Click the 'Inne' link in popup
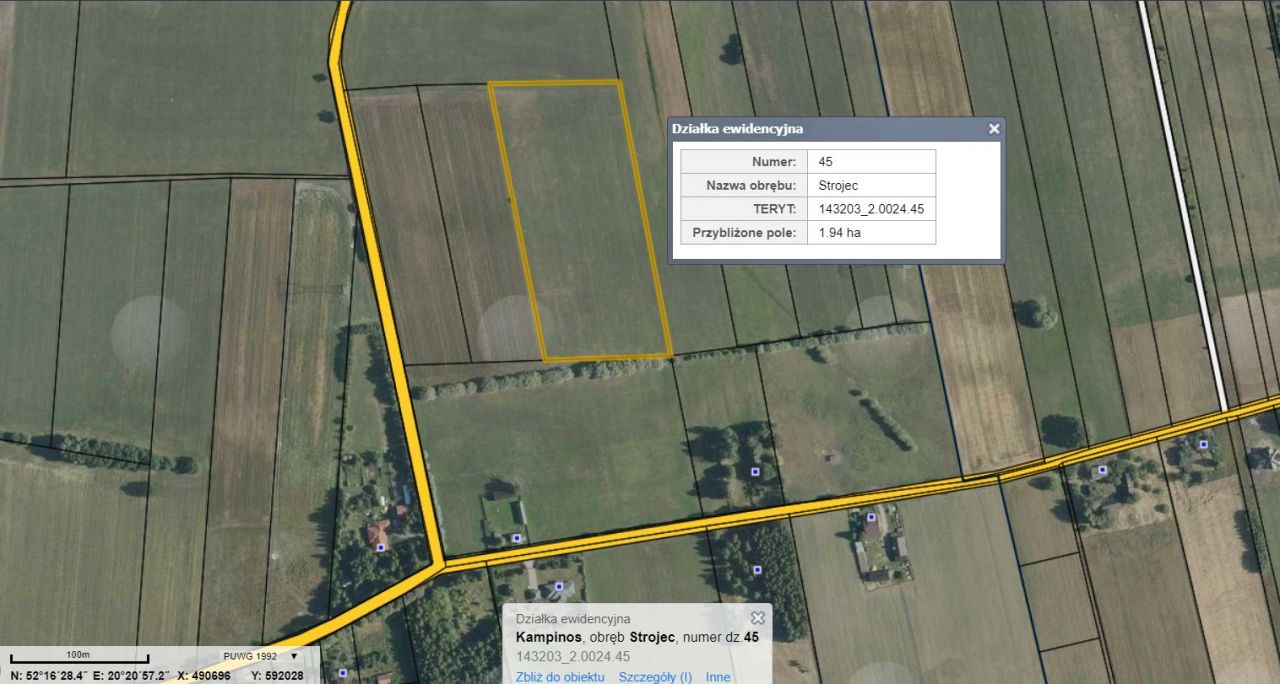This screenshot has width=1280, height=684. 718,677
